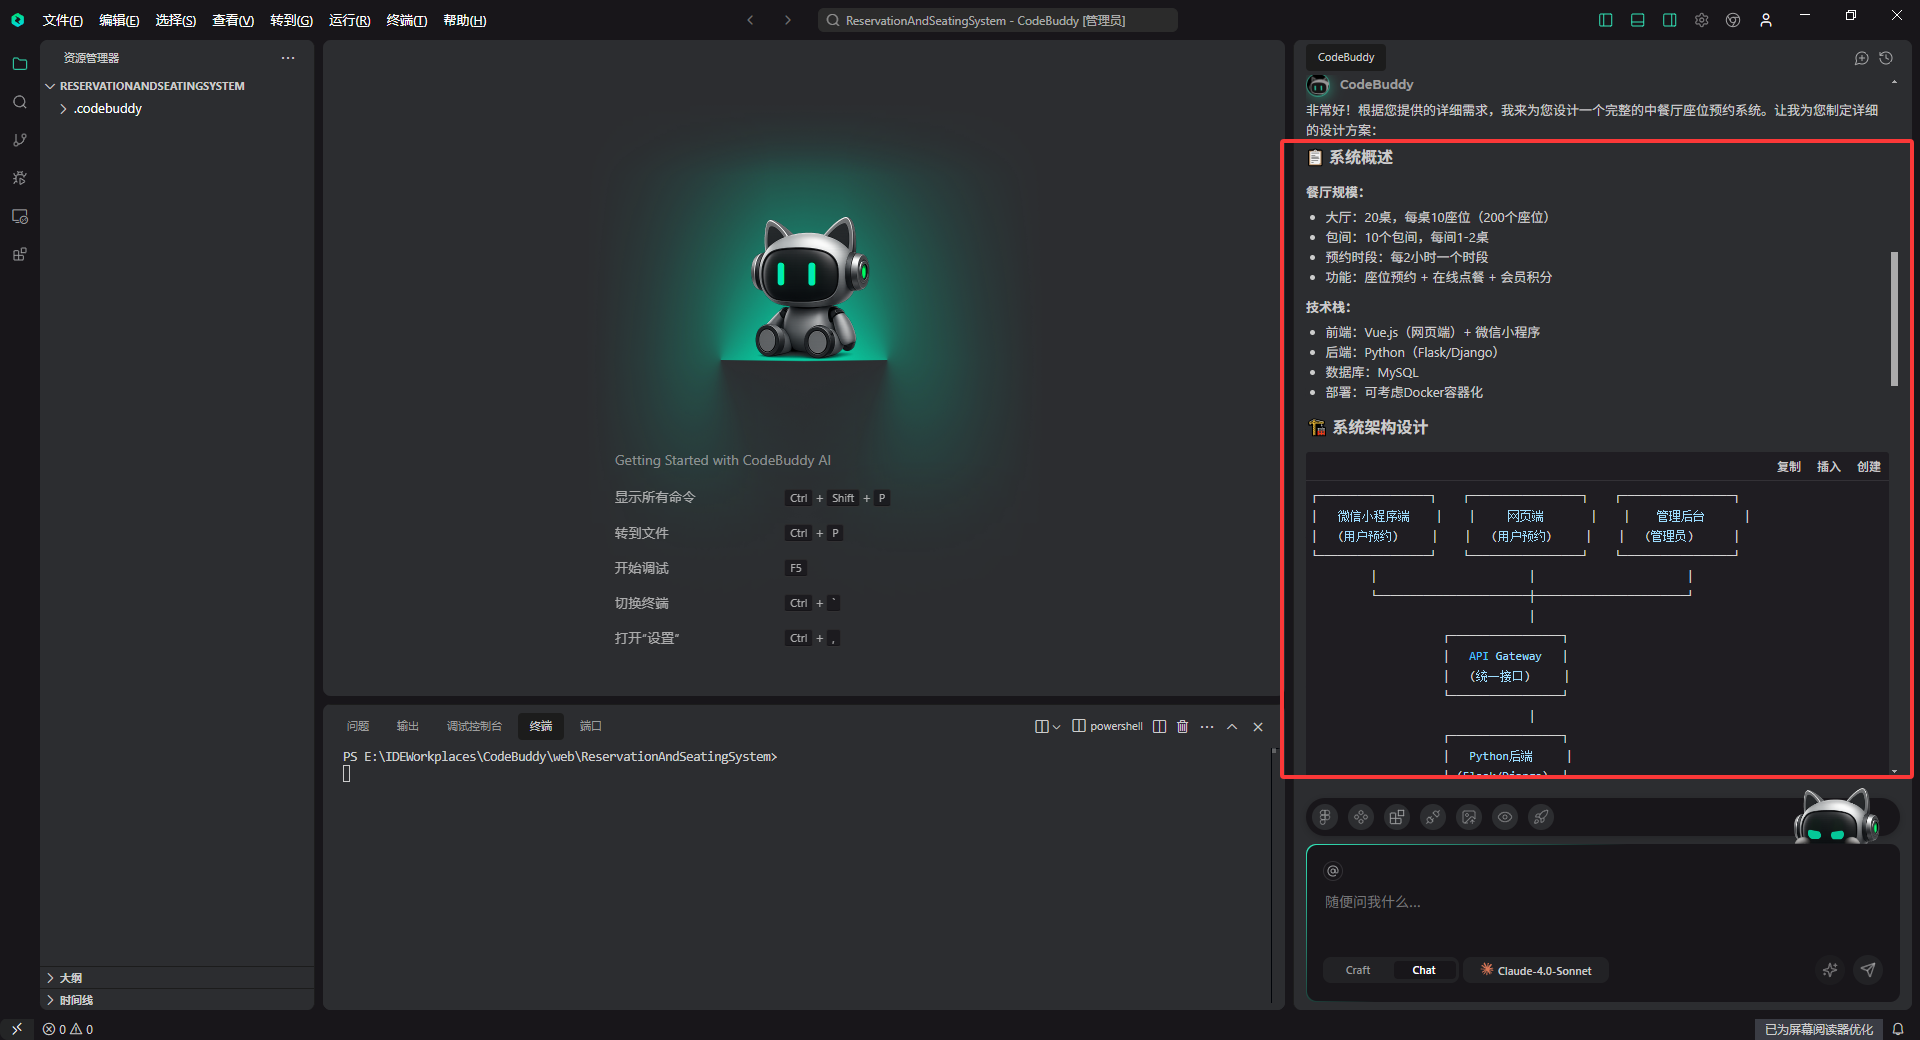Viewport: 1920px width, 1040px height.
Task: Open the 查看(V) menu
Action: pyautogui.click(x=233, y=20)
